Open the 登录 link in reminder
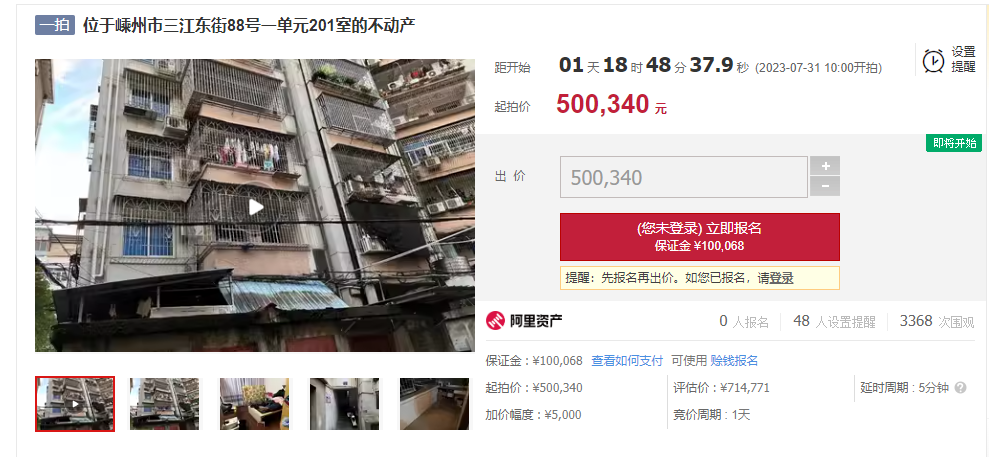 tap(781, 278)
